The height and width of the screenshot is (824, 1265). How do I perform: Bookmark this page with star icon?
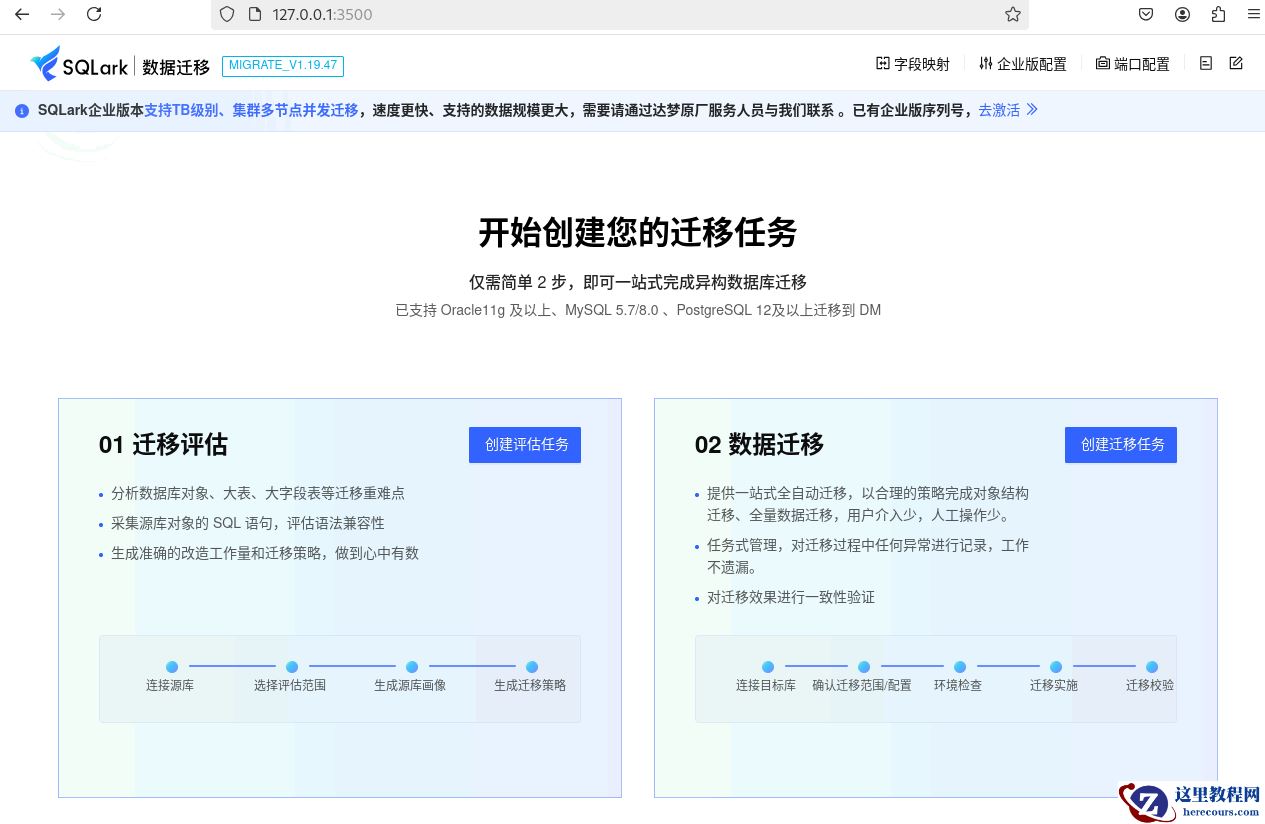point(1012,14)
